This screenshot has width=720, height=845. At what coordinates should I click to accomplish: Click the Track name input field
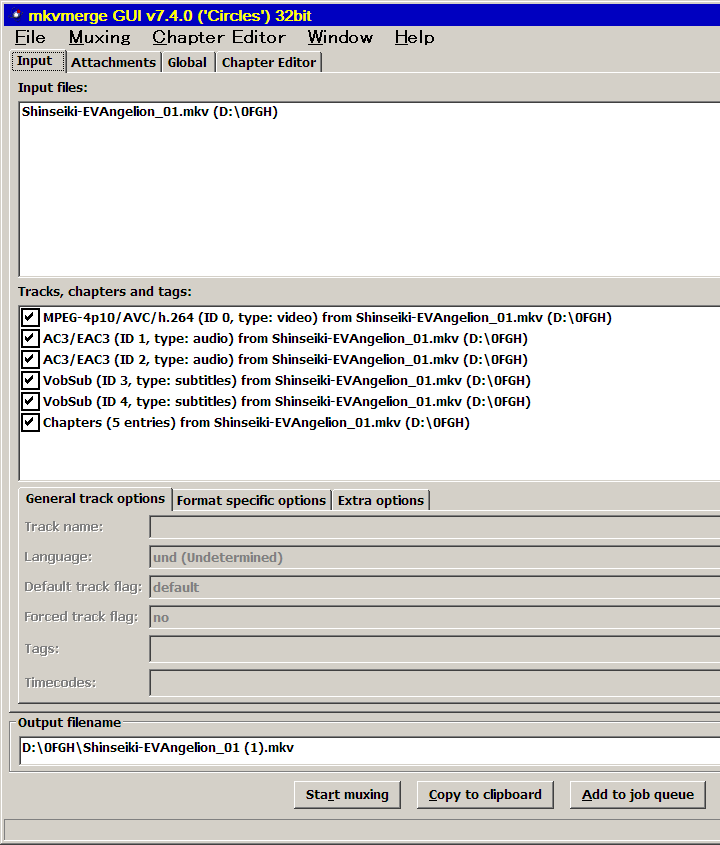(x=434, y=527)
